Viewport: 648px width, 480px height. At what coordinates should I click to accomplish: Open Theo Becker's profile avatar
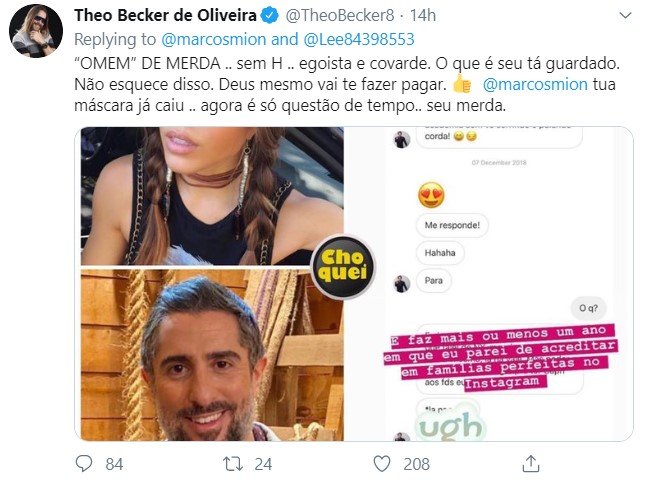coord(36,31)
